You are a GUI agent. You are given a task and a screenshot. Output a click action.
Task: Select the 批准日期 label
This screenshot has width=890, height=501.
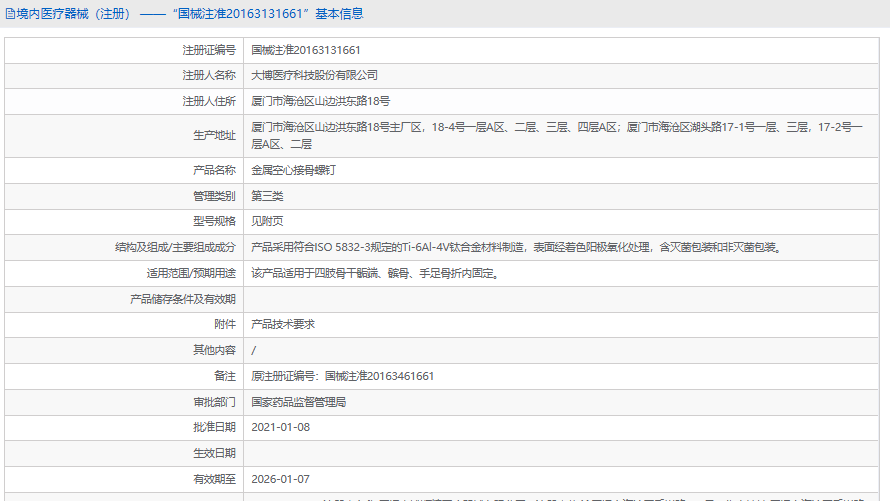coord(214,427)
